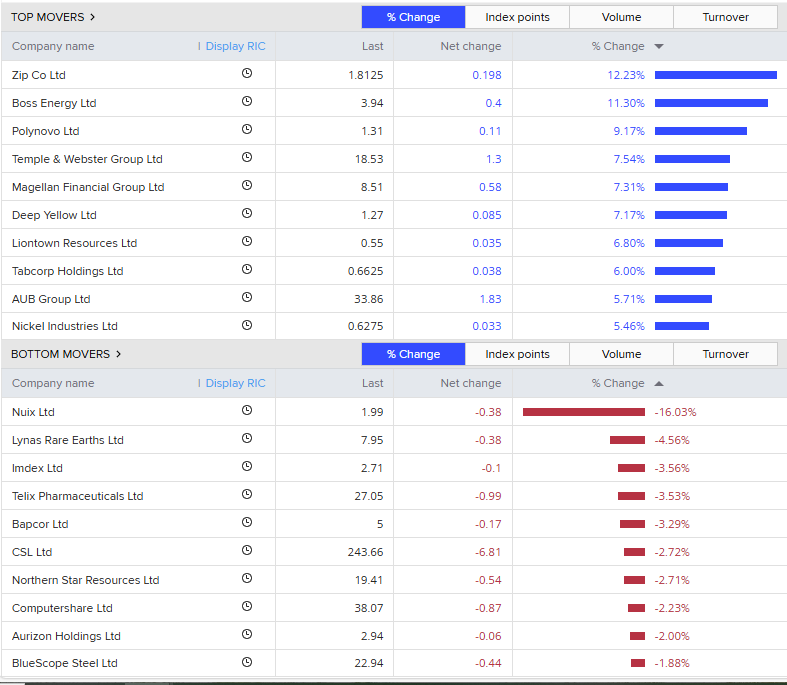Click Nuix Ltd red percent bar

tap(584, 413)
